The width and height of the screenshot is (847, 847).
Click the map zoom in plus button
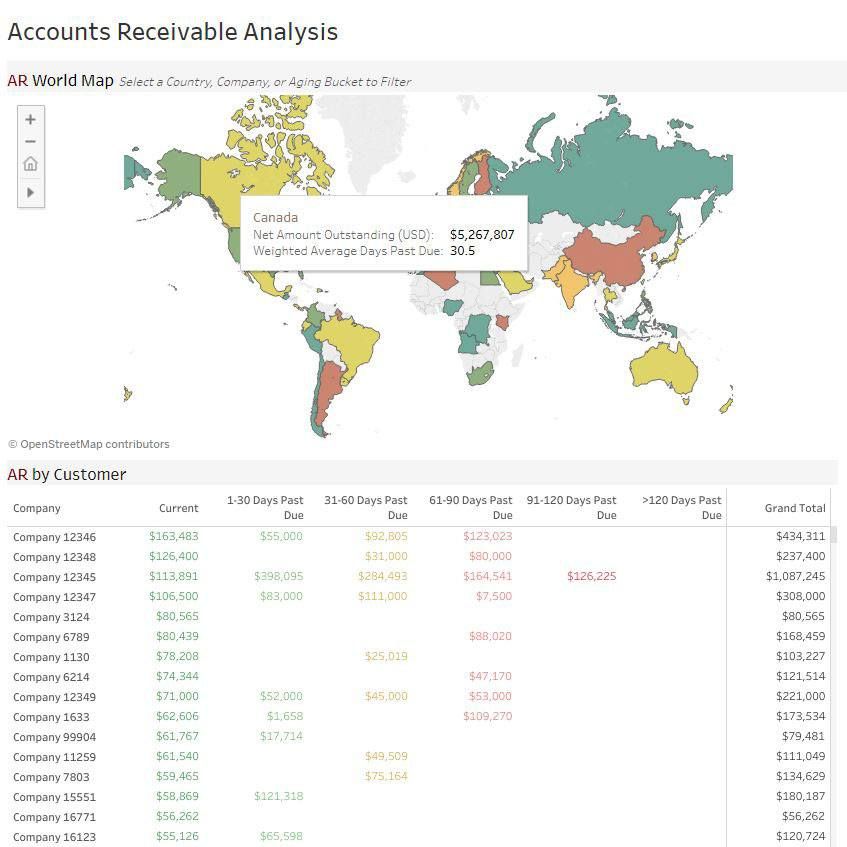pos(30,119)
